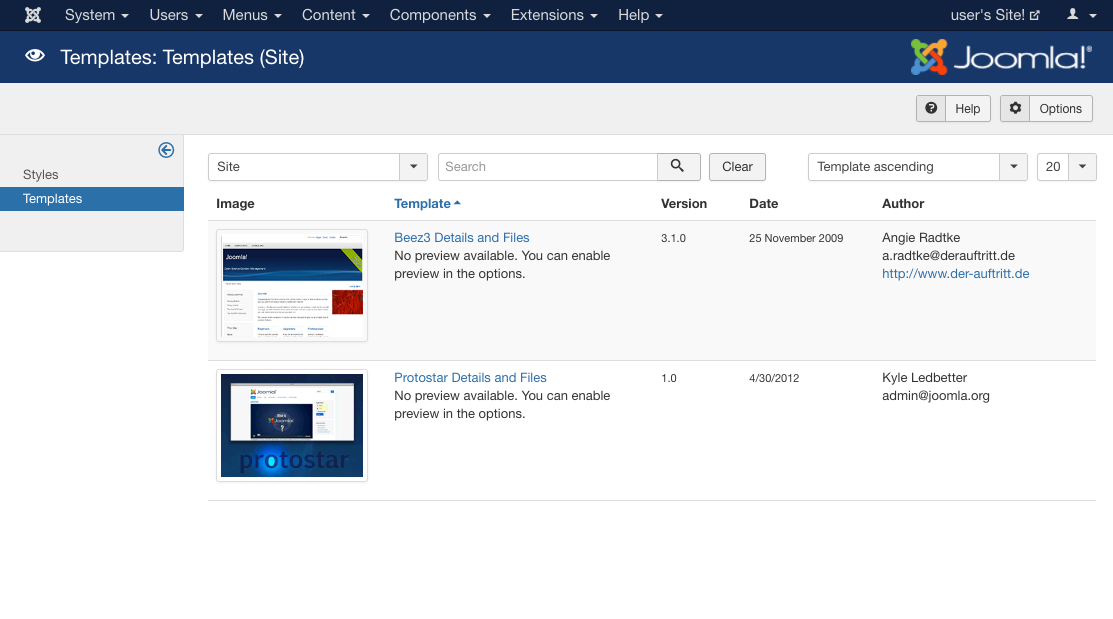Click version 1.0 cell

coord(669,378)
